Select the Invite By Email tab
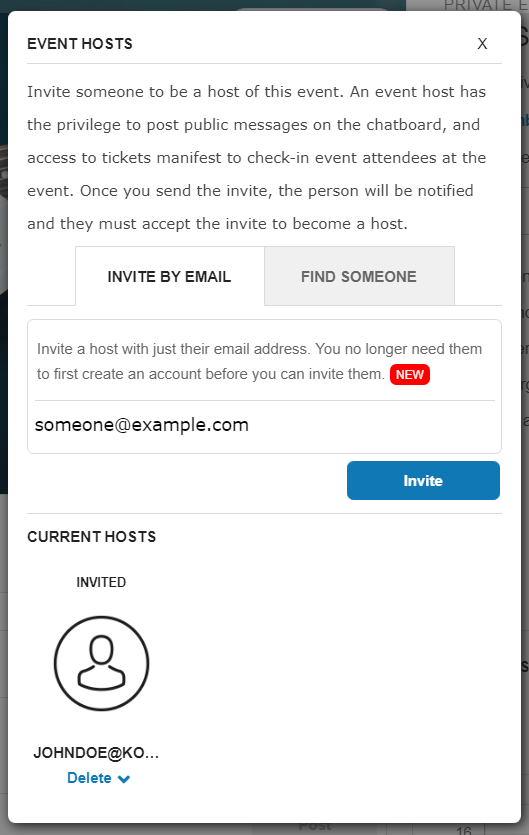The height and width of the screenshot is (835, 529). pos(169,276)
